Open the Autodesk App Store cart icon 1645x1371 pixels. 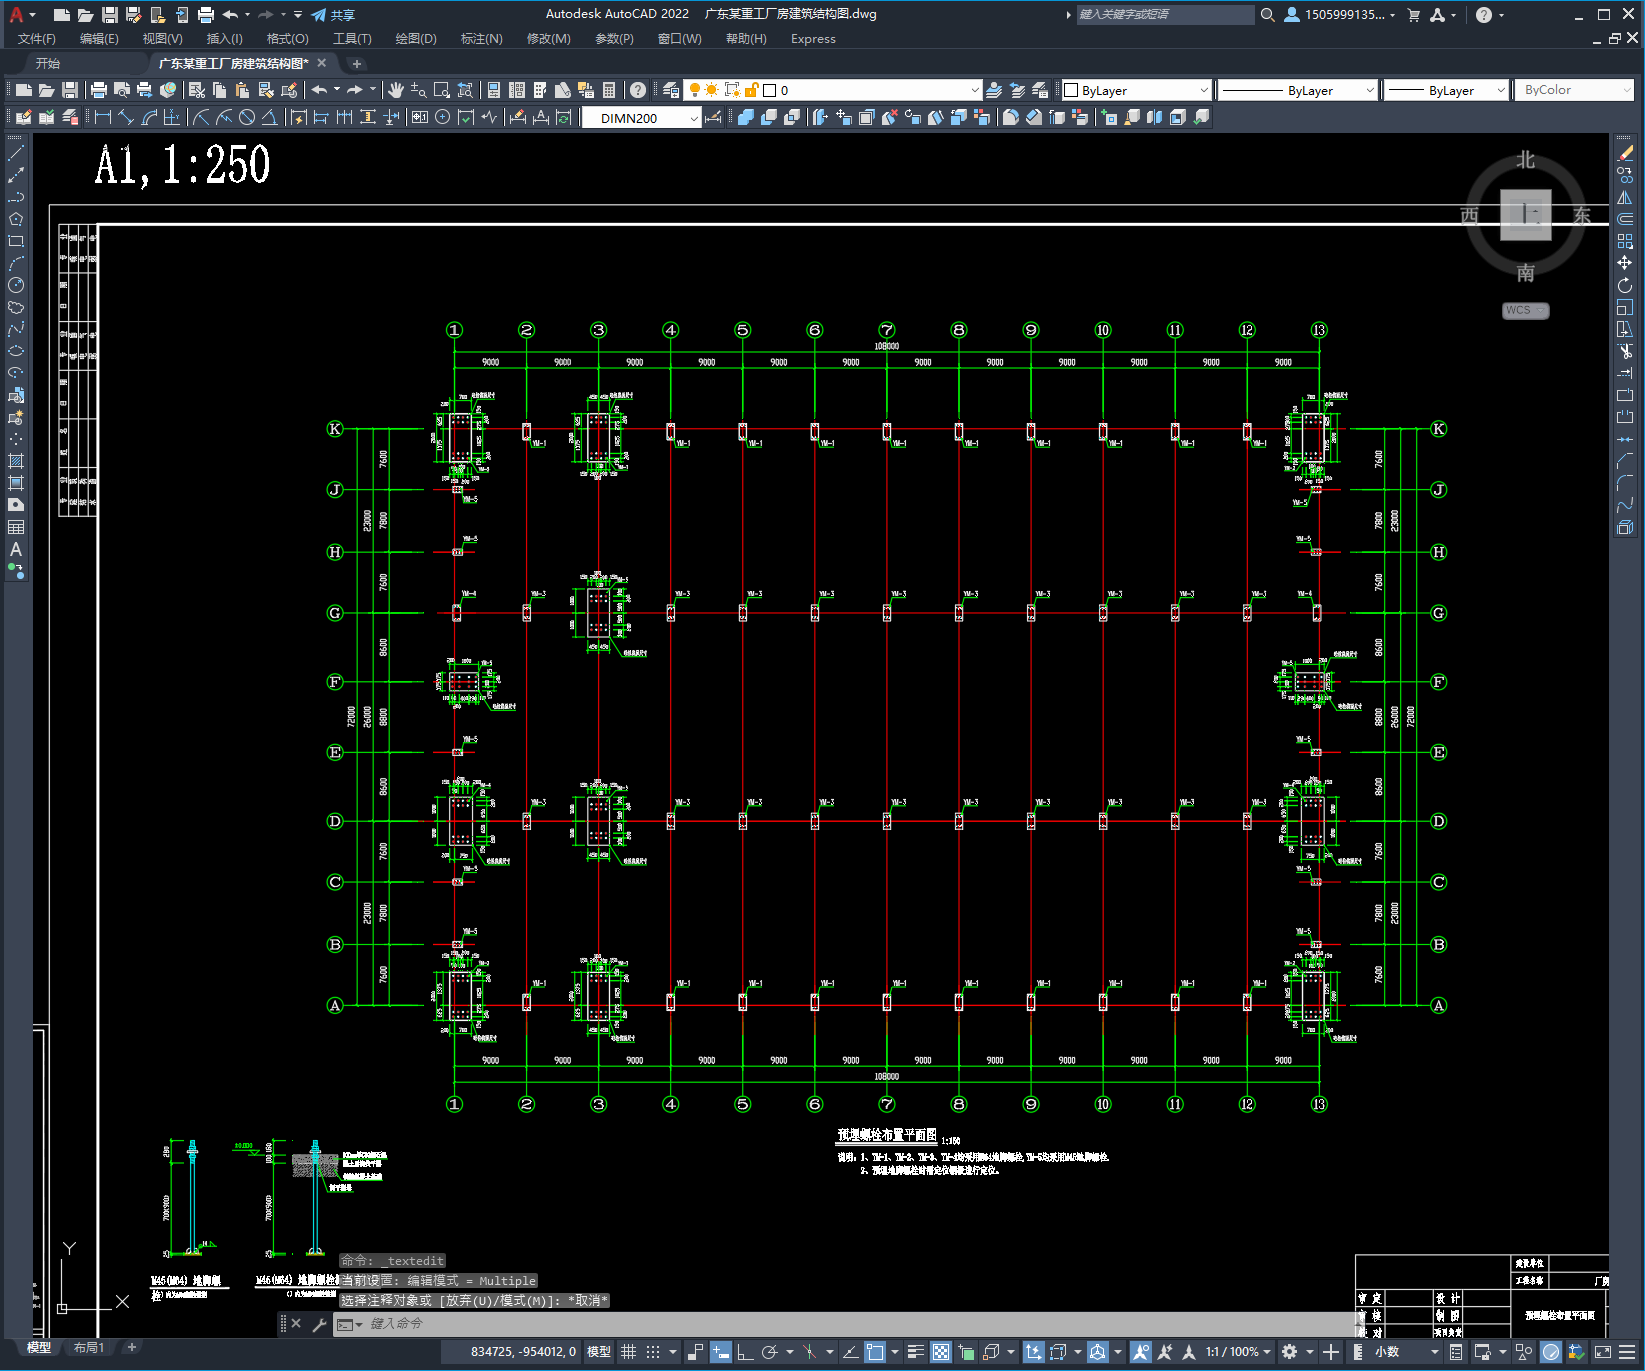(x=1413, y=14)
